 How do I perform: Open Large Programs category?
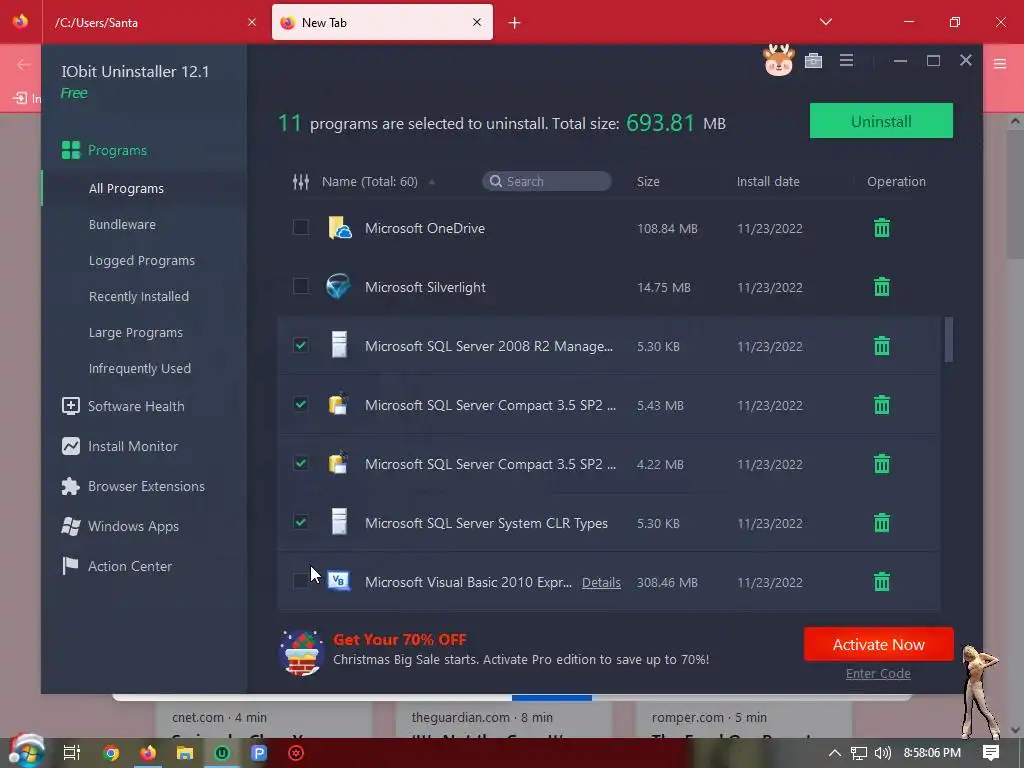136,332
